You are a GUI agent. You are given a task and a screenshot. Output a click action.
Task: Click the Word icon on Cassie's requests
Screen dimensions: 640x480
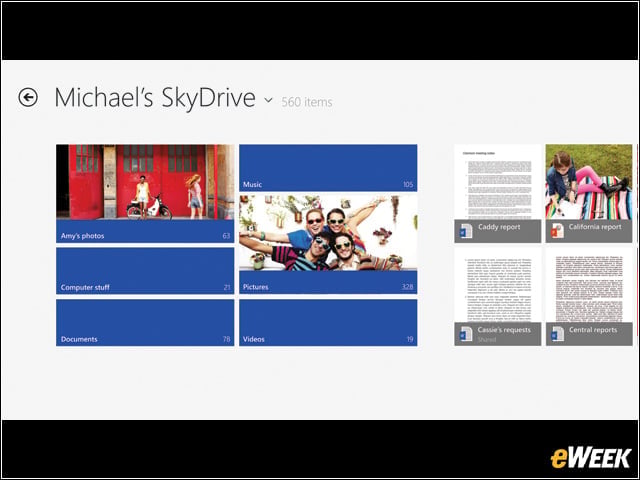[466, 334]
